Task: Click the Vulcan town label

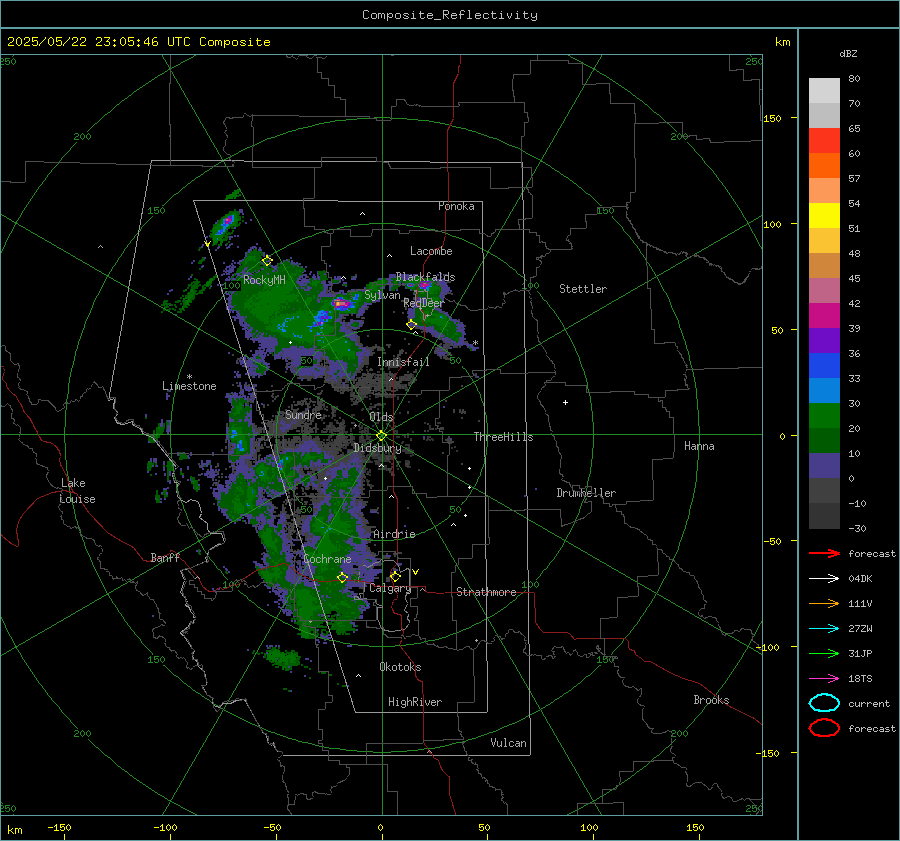Action: (508, 743)
